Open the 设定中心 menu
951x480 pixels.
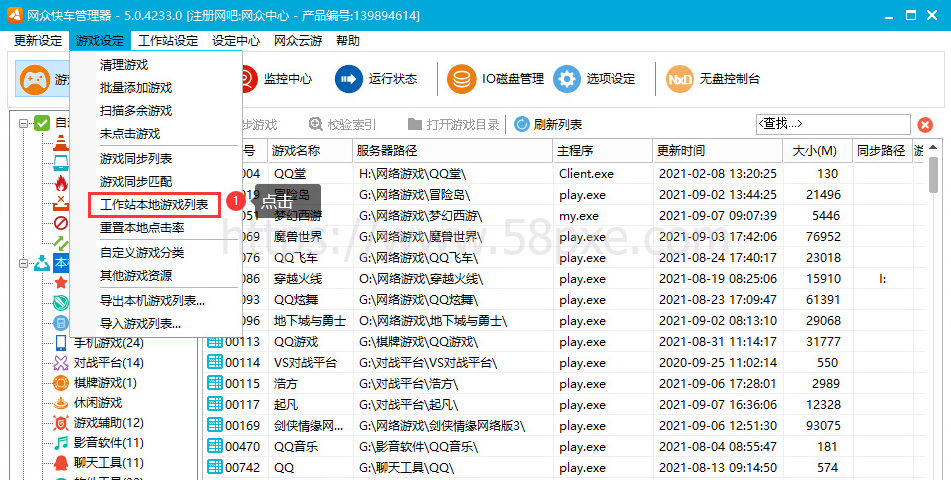[236, 41]
